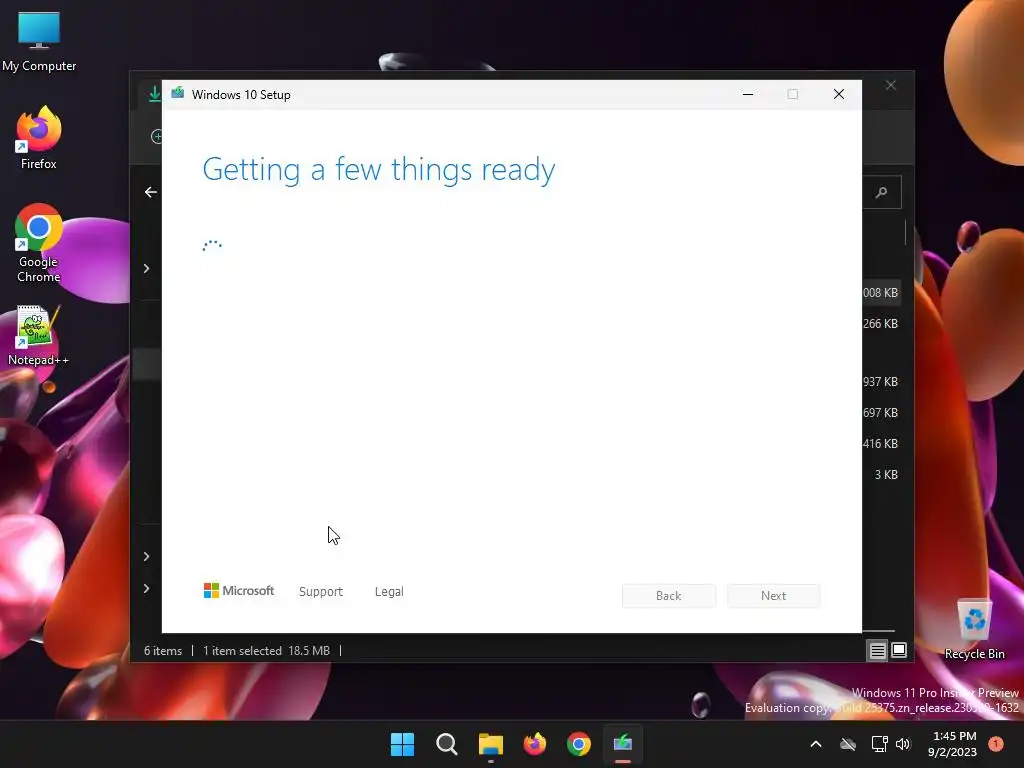
Task: Open the Legal link in setup
Action: (x=389, y=592)
